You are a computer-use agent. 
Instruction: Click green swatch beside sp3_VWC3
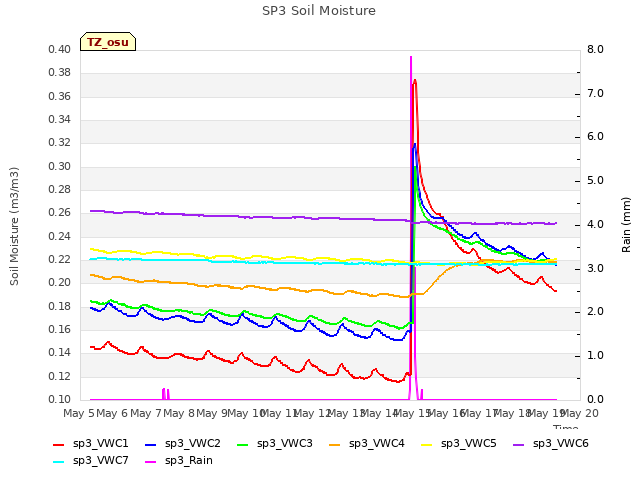243,445
